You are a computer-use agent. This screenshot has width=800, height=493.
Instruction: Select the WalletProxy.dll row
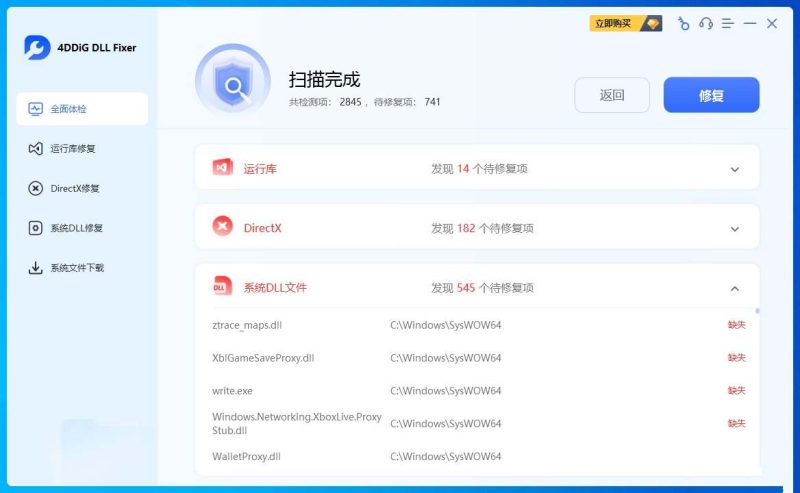pyautogui.click(x=479, y=456)
